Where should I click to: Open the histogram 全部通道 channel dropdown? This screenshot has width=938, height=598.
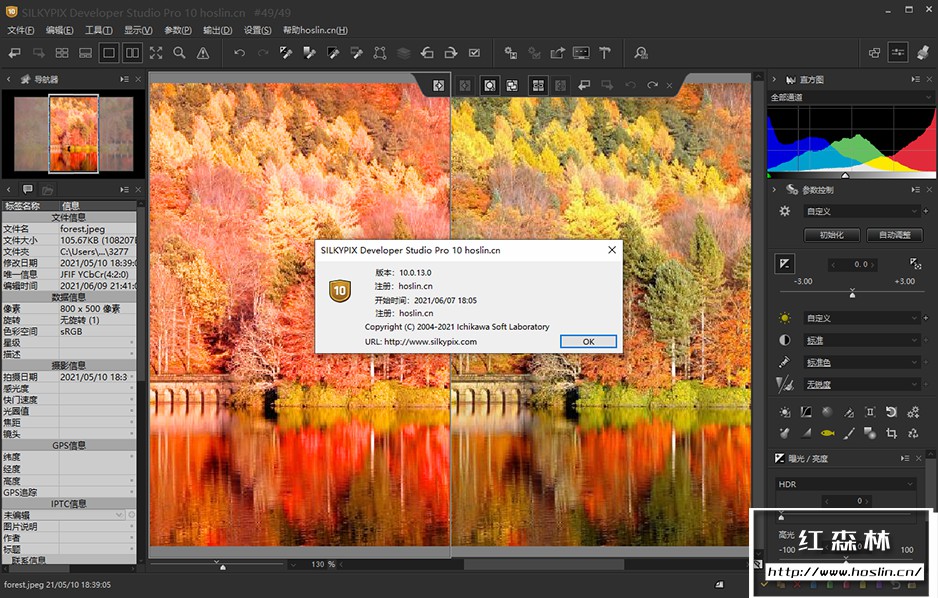[x=851, y=97]
